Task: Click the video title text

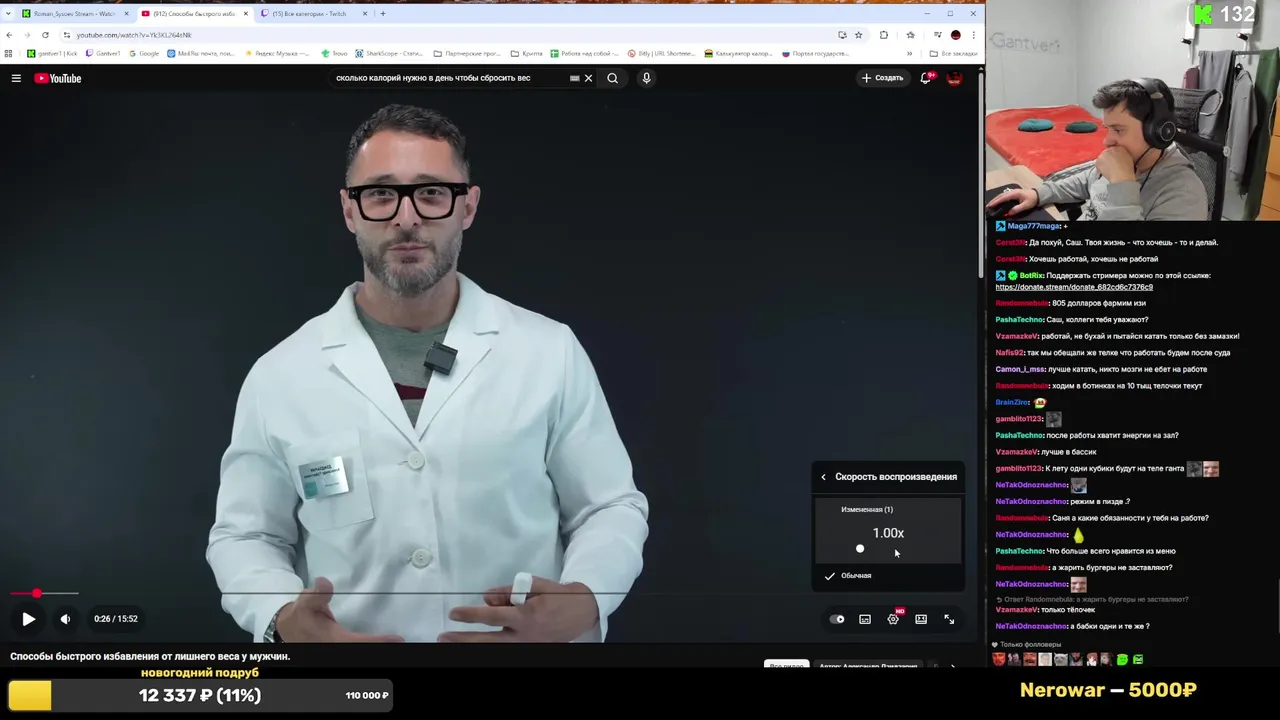Action: pyautogui.click(x=150, y=656)
